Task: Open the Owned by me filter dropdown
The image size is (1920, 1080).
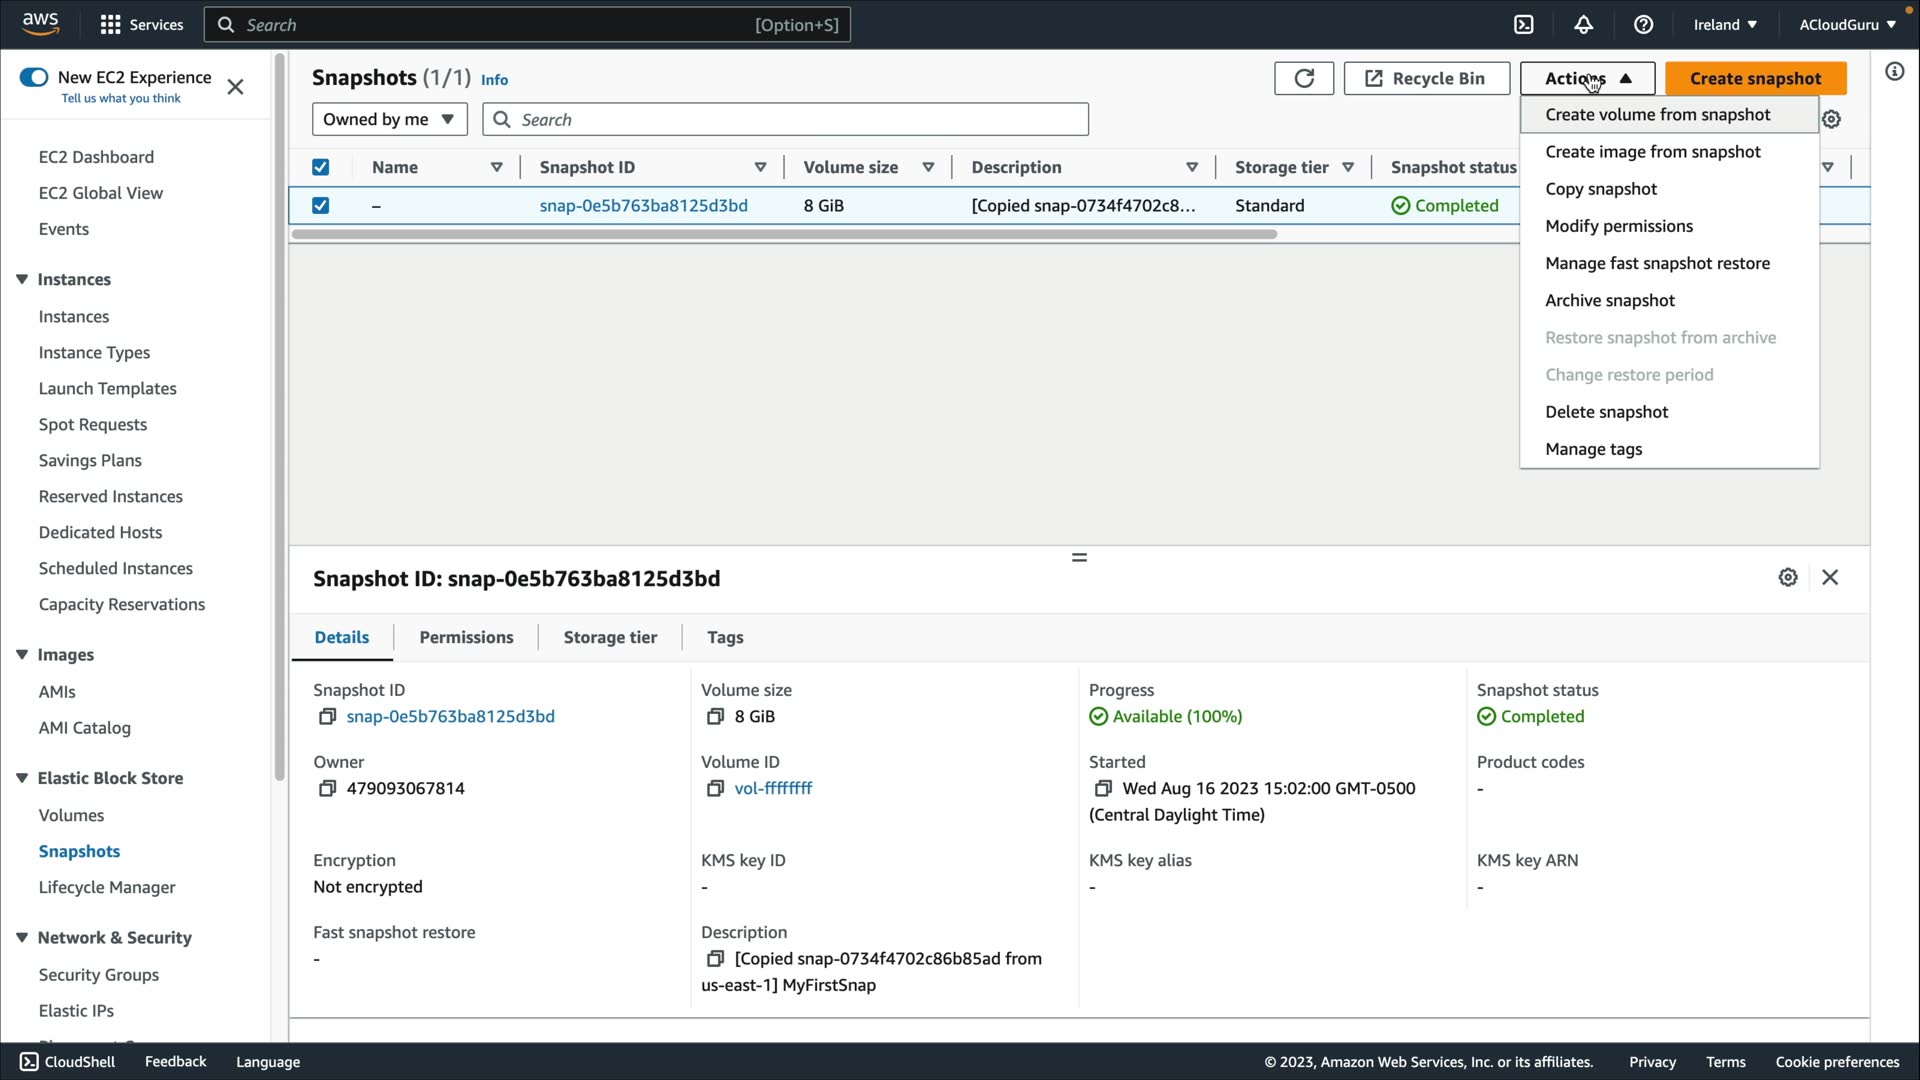Action: point(389,120)
